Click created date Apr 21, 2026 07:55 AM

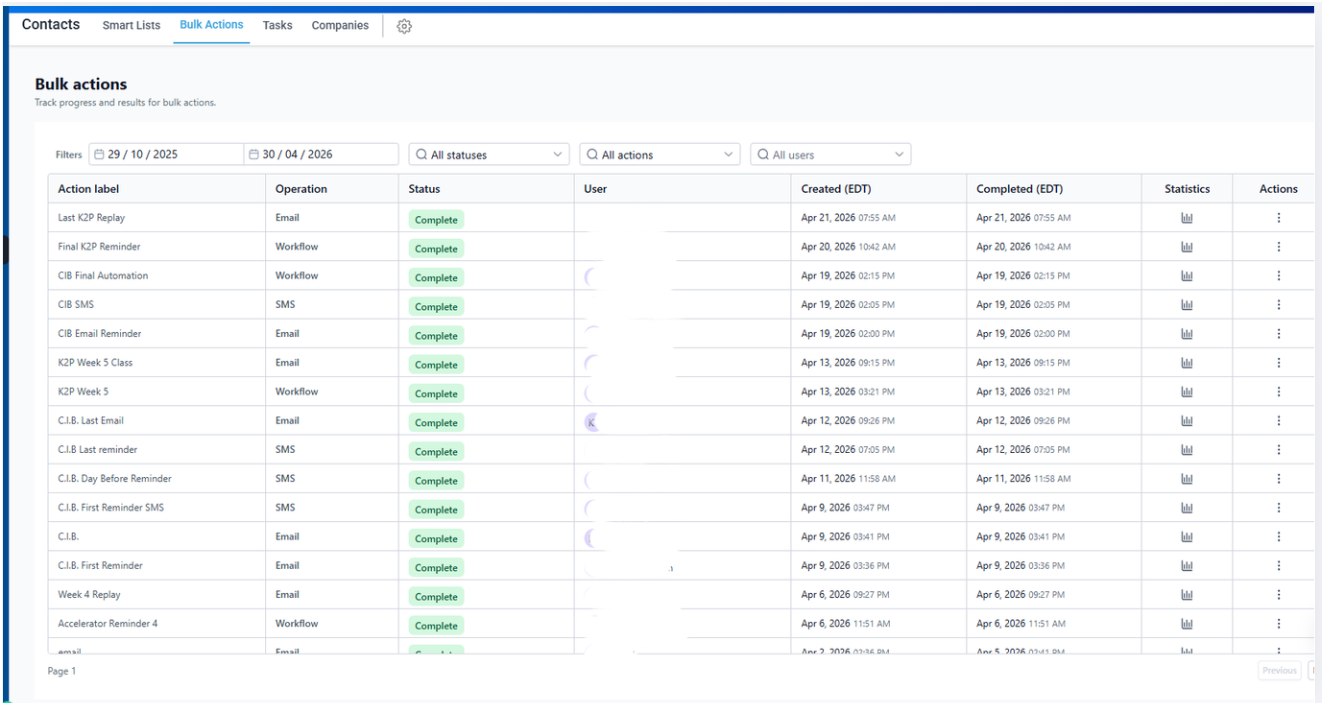tap(848, 218)
